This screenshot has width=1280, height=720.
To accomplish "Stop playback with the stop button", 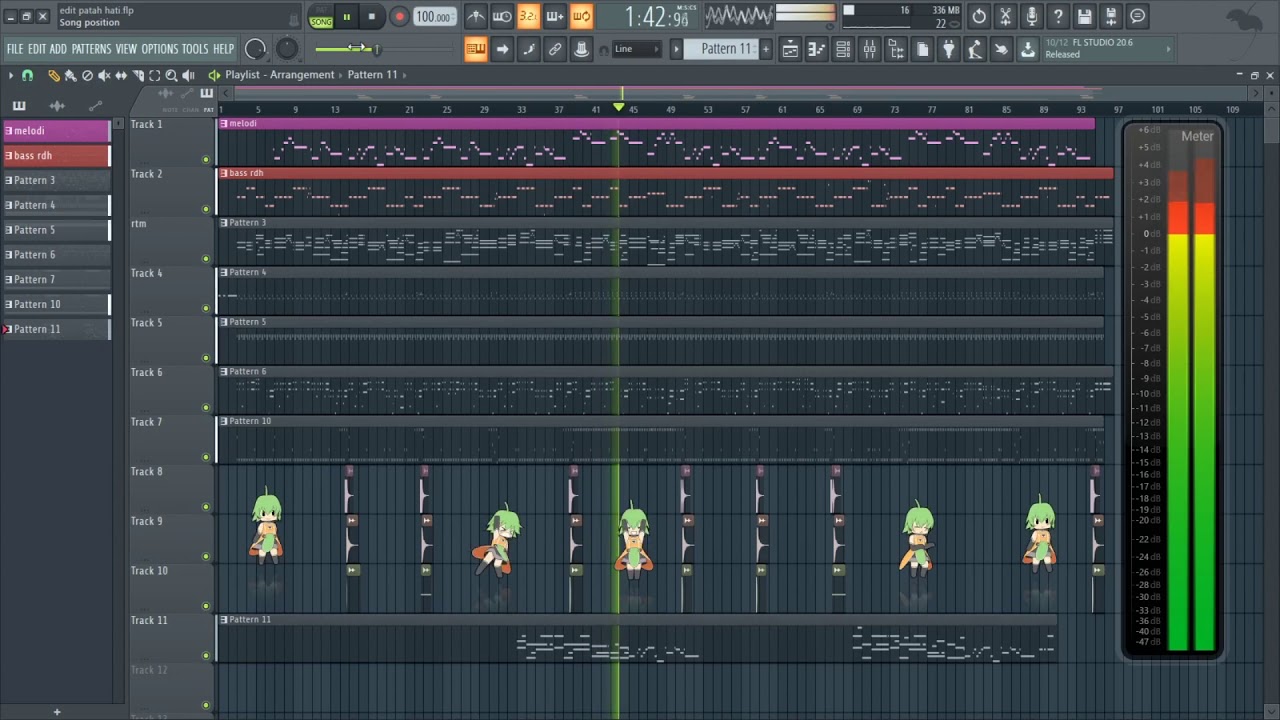I will [371, 16].
